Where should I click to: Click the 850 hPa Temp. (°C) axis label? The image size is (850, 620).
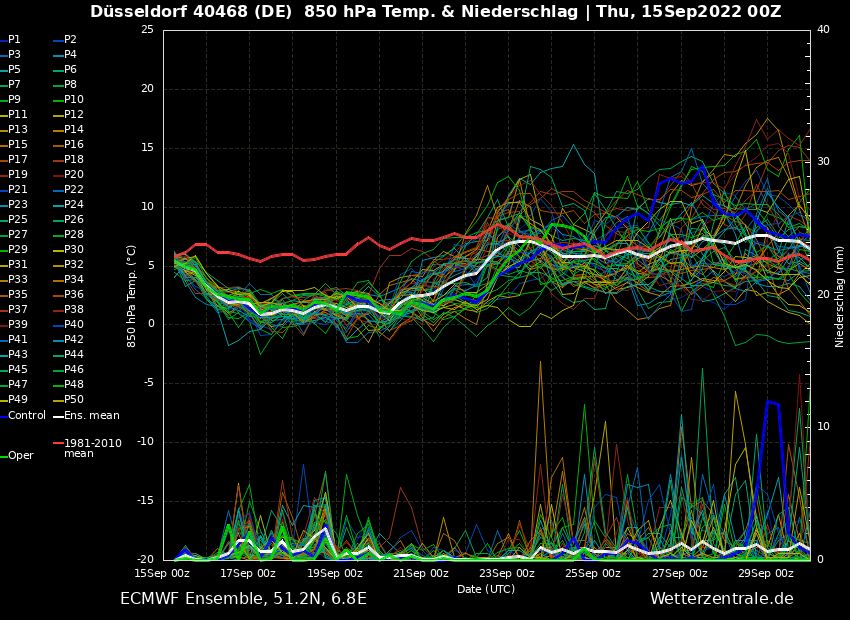coord(132,295)
